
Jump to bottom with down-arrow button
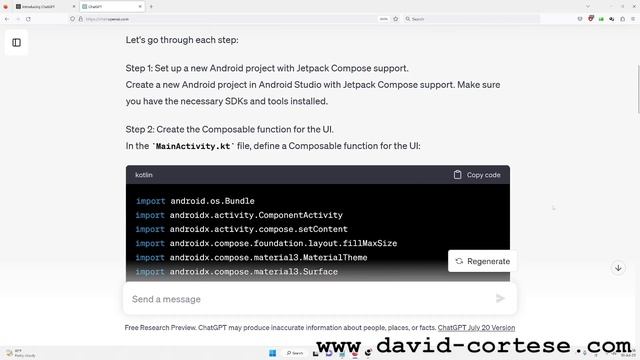click(x=618, y=268)
